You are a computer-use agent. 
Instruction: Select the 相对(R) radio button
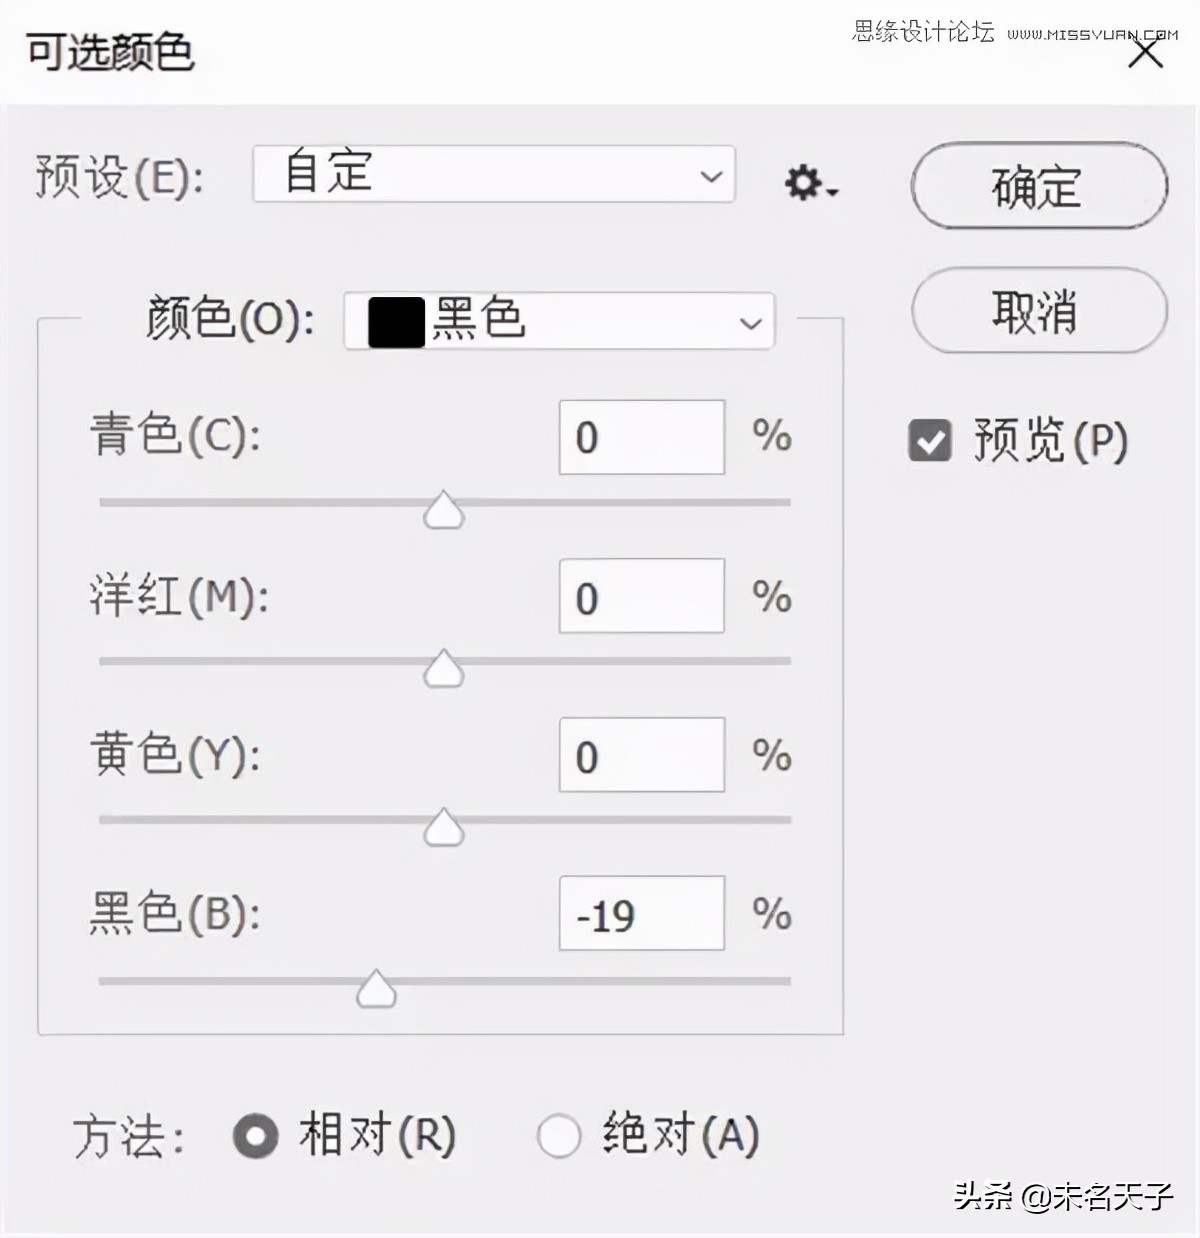255,1136
